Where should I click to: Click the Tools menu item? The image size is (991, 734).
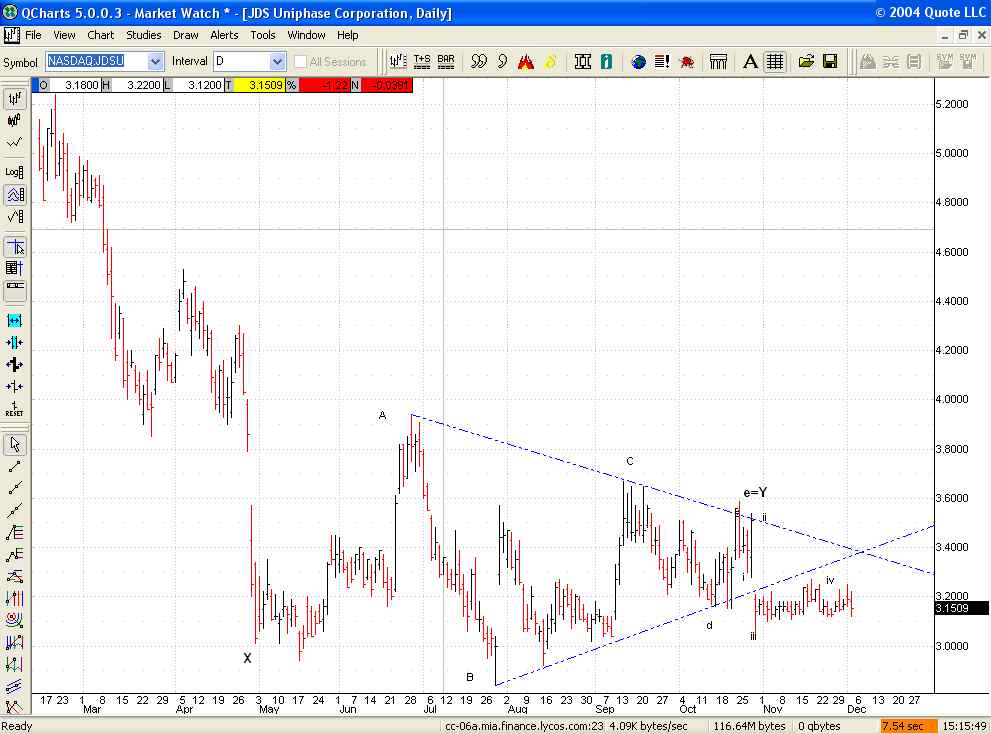pos(263,35)
